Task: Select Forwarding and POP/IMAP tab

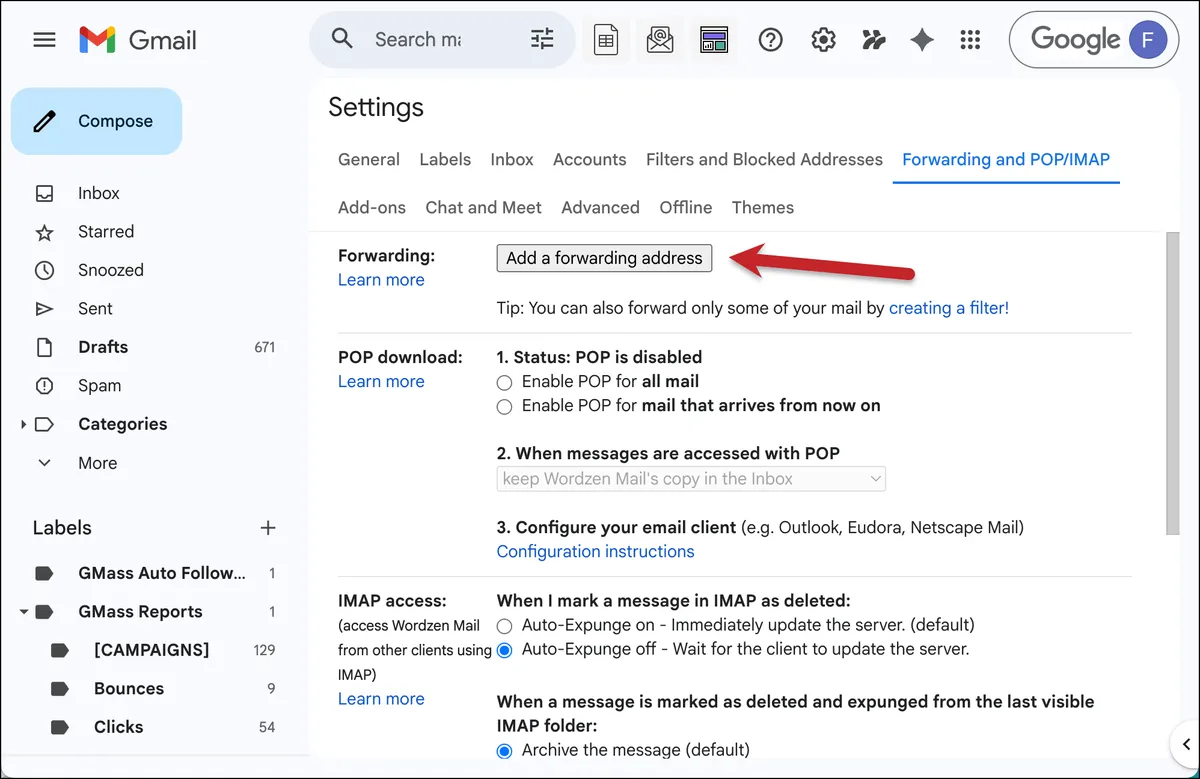Action: [x=1006, y=159]
